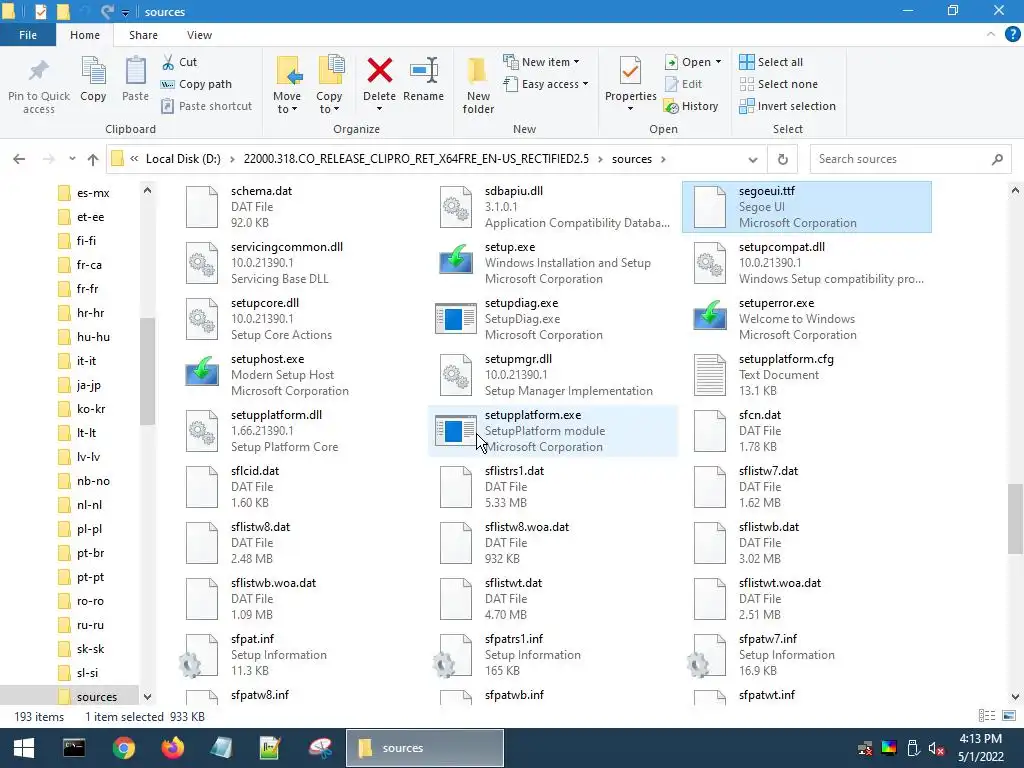Screen dimensions: 1024x768
Task: Click the 22000.318 folder breadcrumb
Action: coord(416,159)
